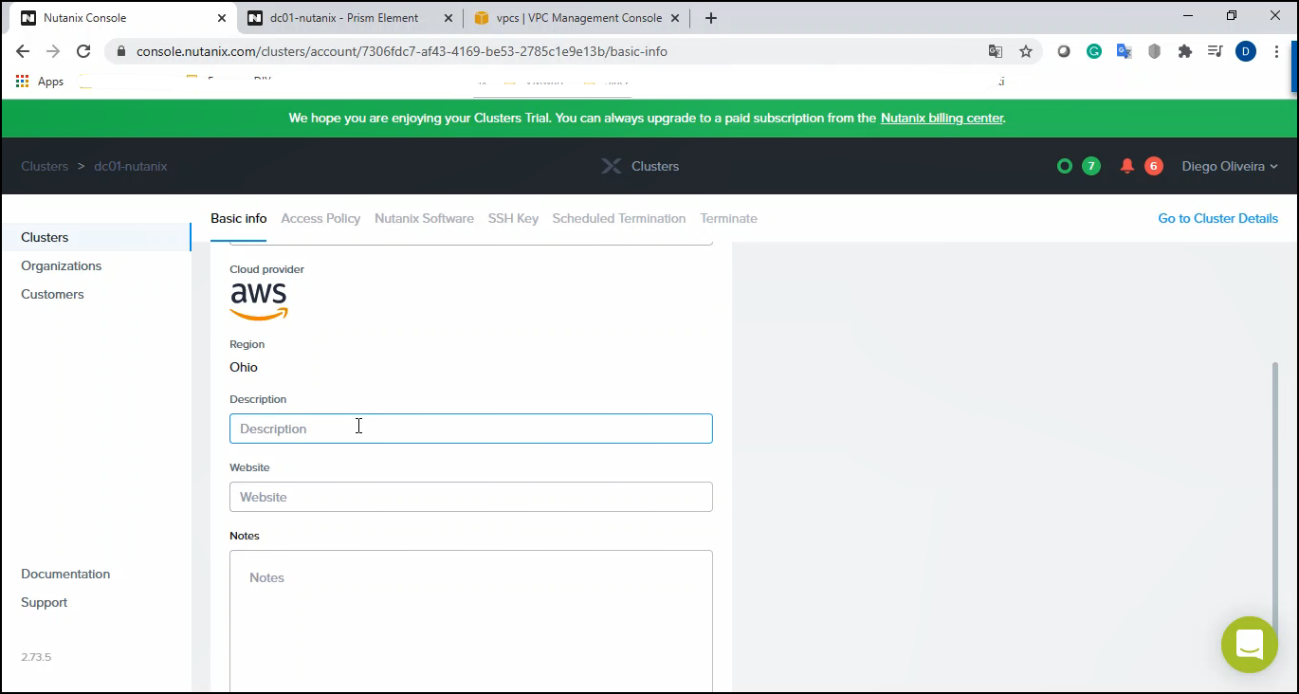1299x694 pixels.
Task: Open the red notifications bell icon
Action: (x=1127, y=166)
